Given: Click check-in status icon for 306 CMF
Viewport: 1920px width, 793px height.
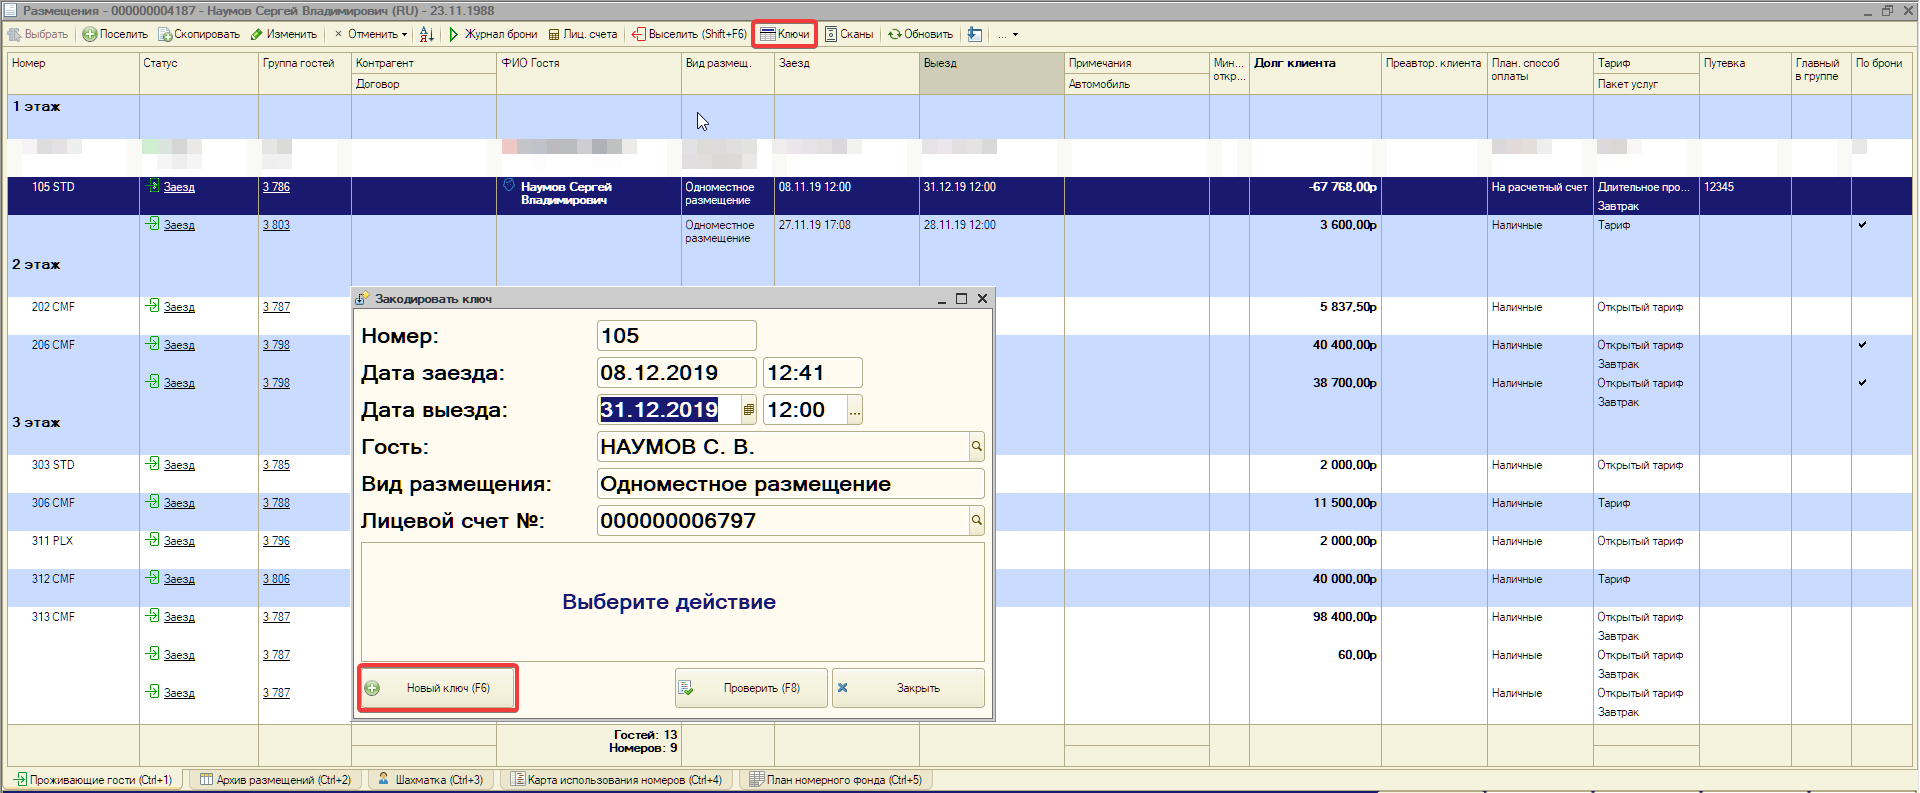Looking at the screenshot, I should [x=153, y=502].
